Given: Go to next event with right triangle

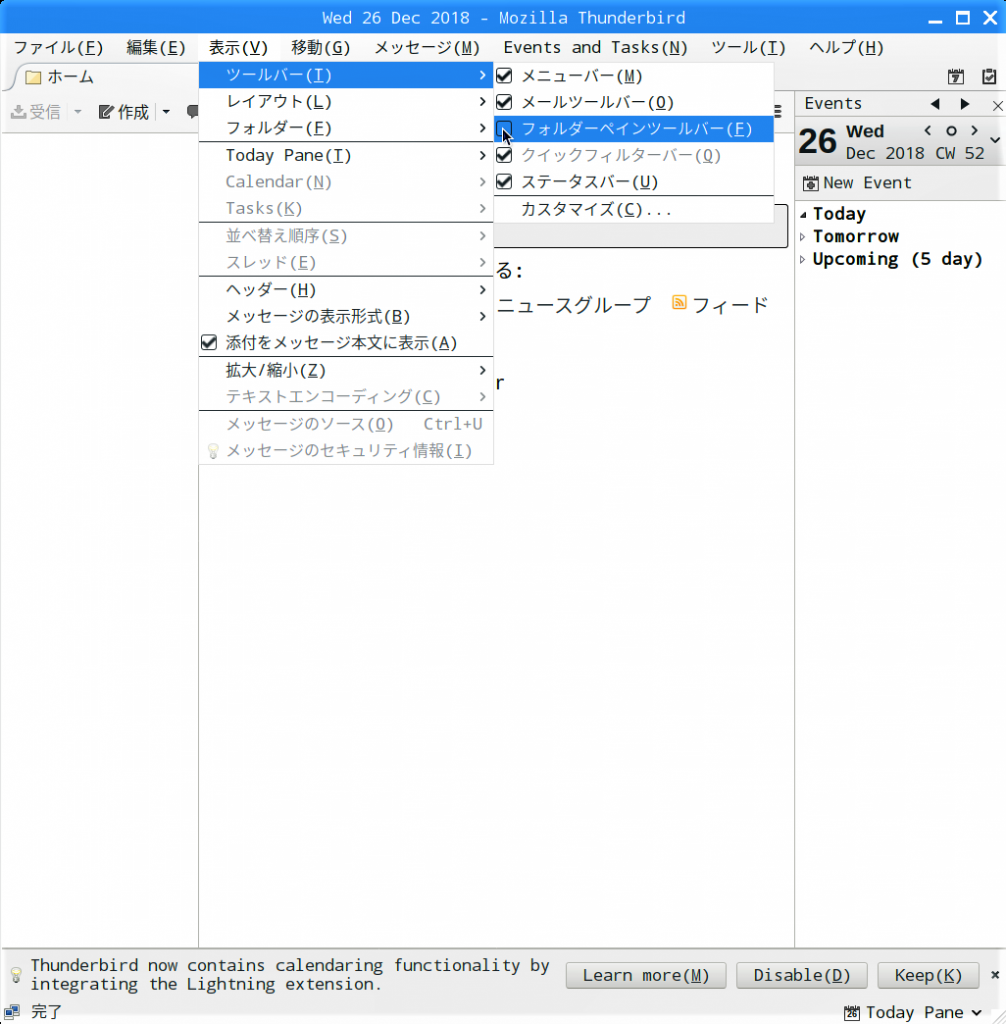Looking at the screenshot, I should point(965,104).
